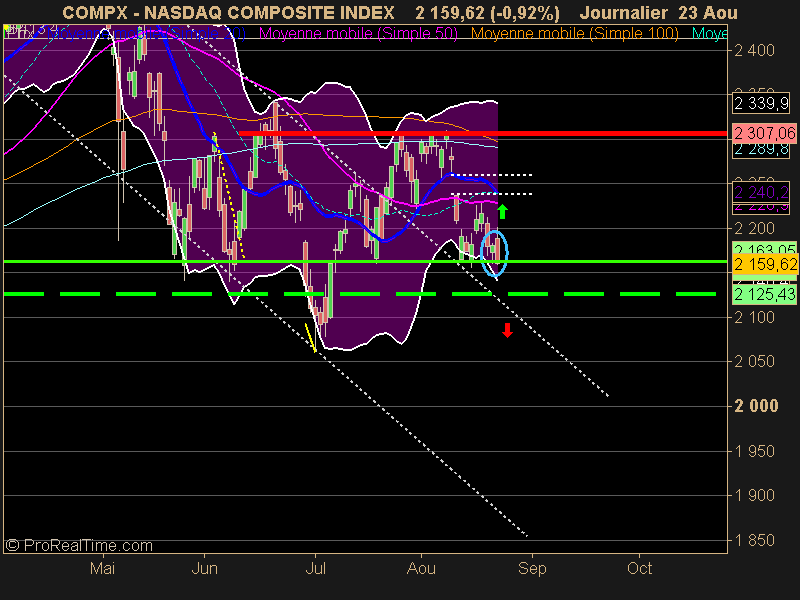Click the Sep month label on time axis
The width and height of the screenshot is (800, 600).
pos(532,568)
